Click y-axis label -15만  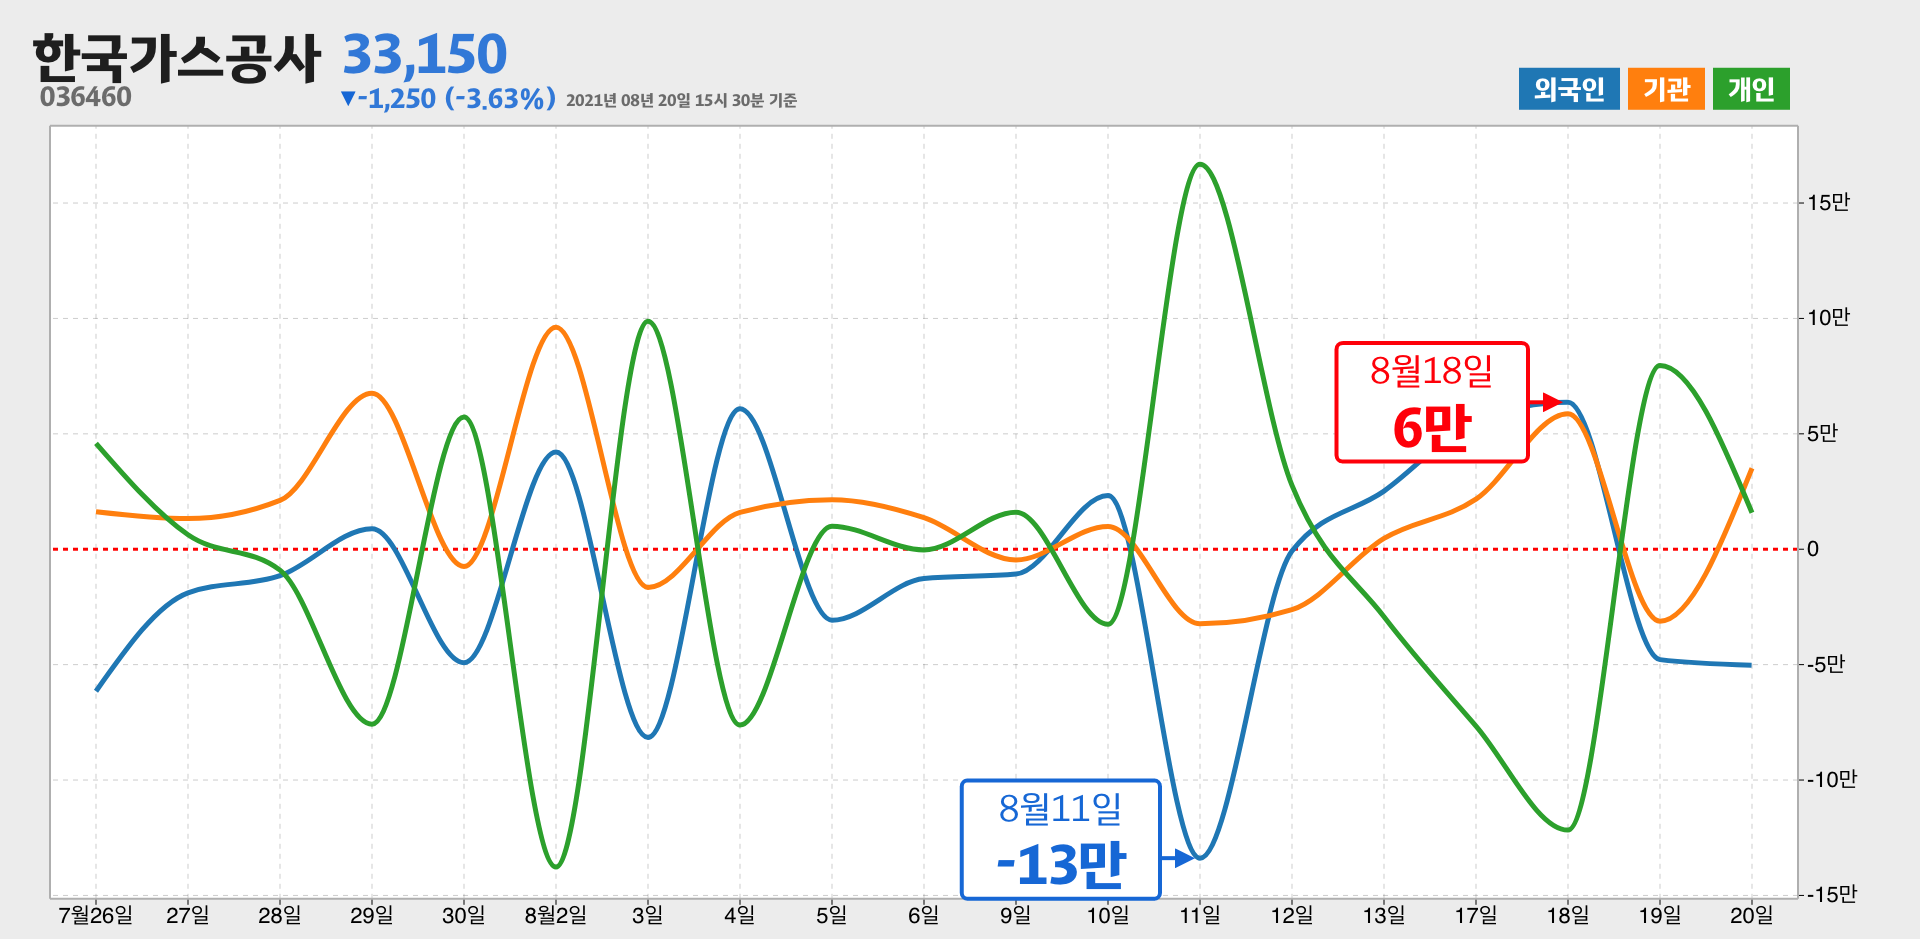click(x=1832, y=894)
